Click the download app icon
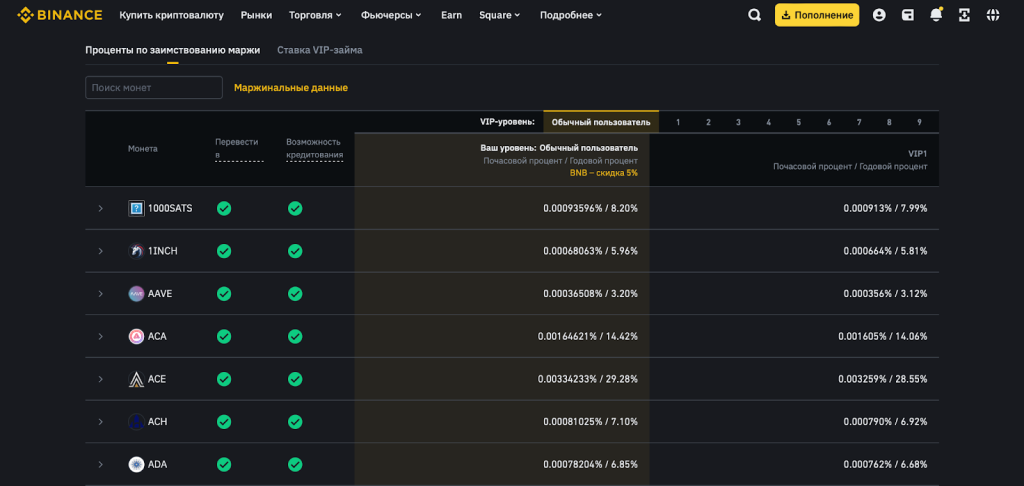 pyautogui.click(x=964, y=15)
